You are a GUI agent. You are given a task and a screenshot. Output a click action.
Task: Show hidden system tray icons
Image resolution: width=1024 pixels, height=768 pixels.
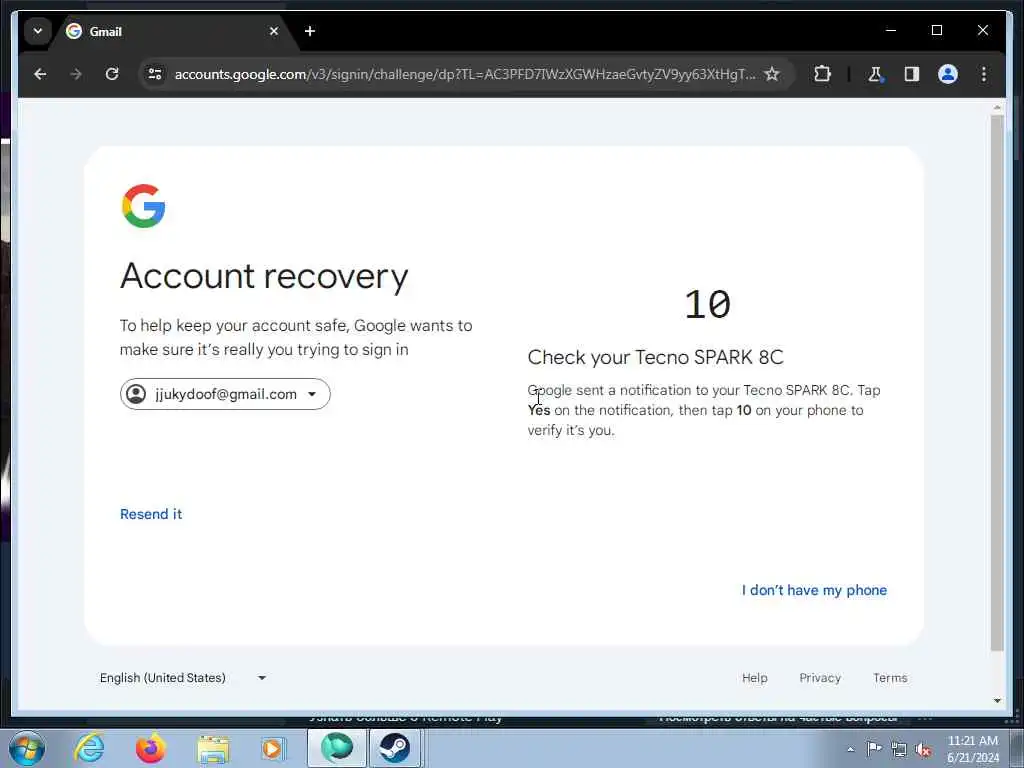point(850,750)
